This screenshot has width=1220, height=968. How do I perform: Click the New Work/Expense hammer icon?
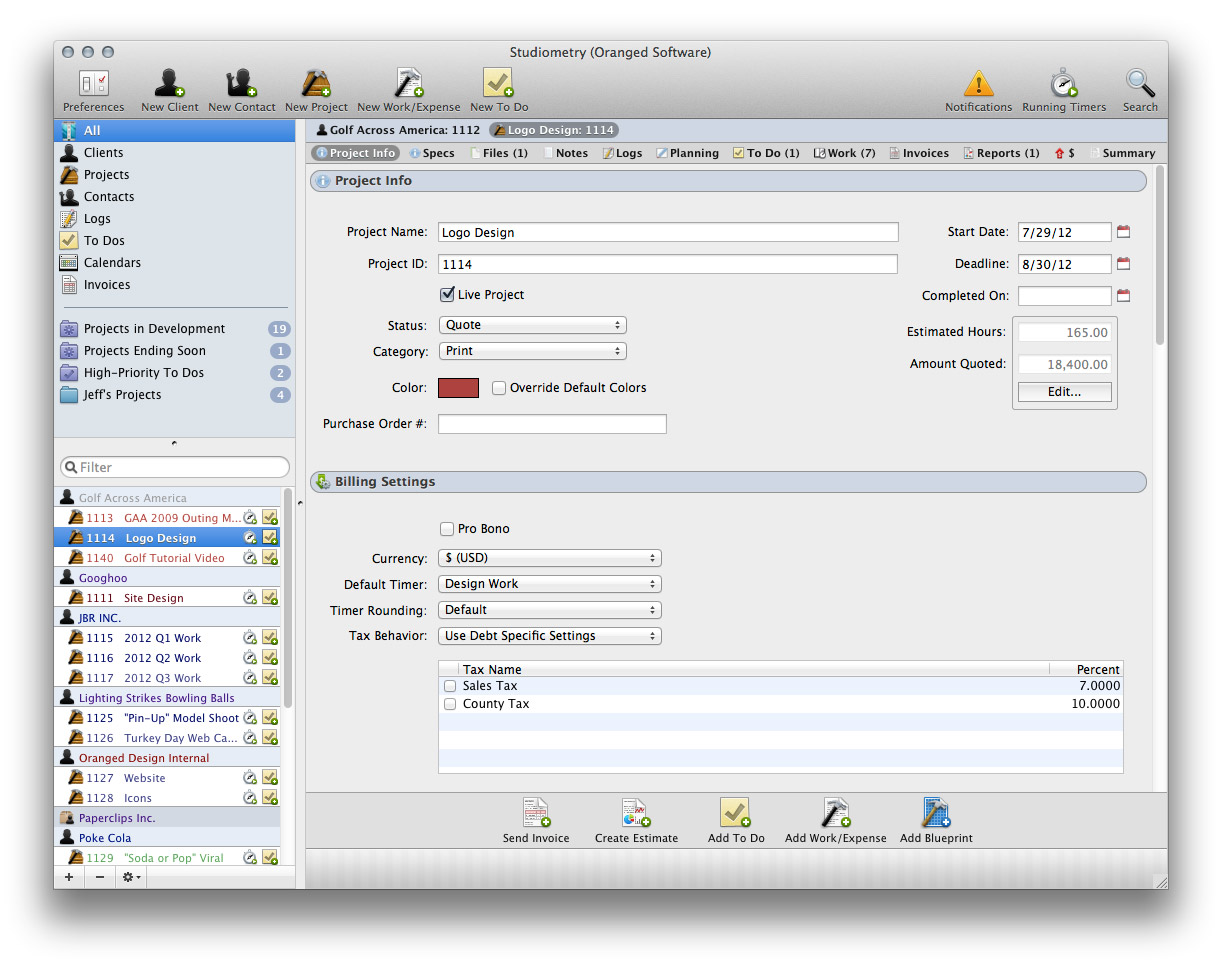(x=408, y=84)
